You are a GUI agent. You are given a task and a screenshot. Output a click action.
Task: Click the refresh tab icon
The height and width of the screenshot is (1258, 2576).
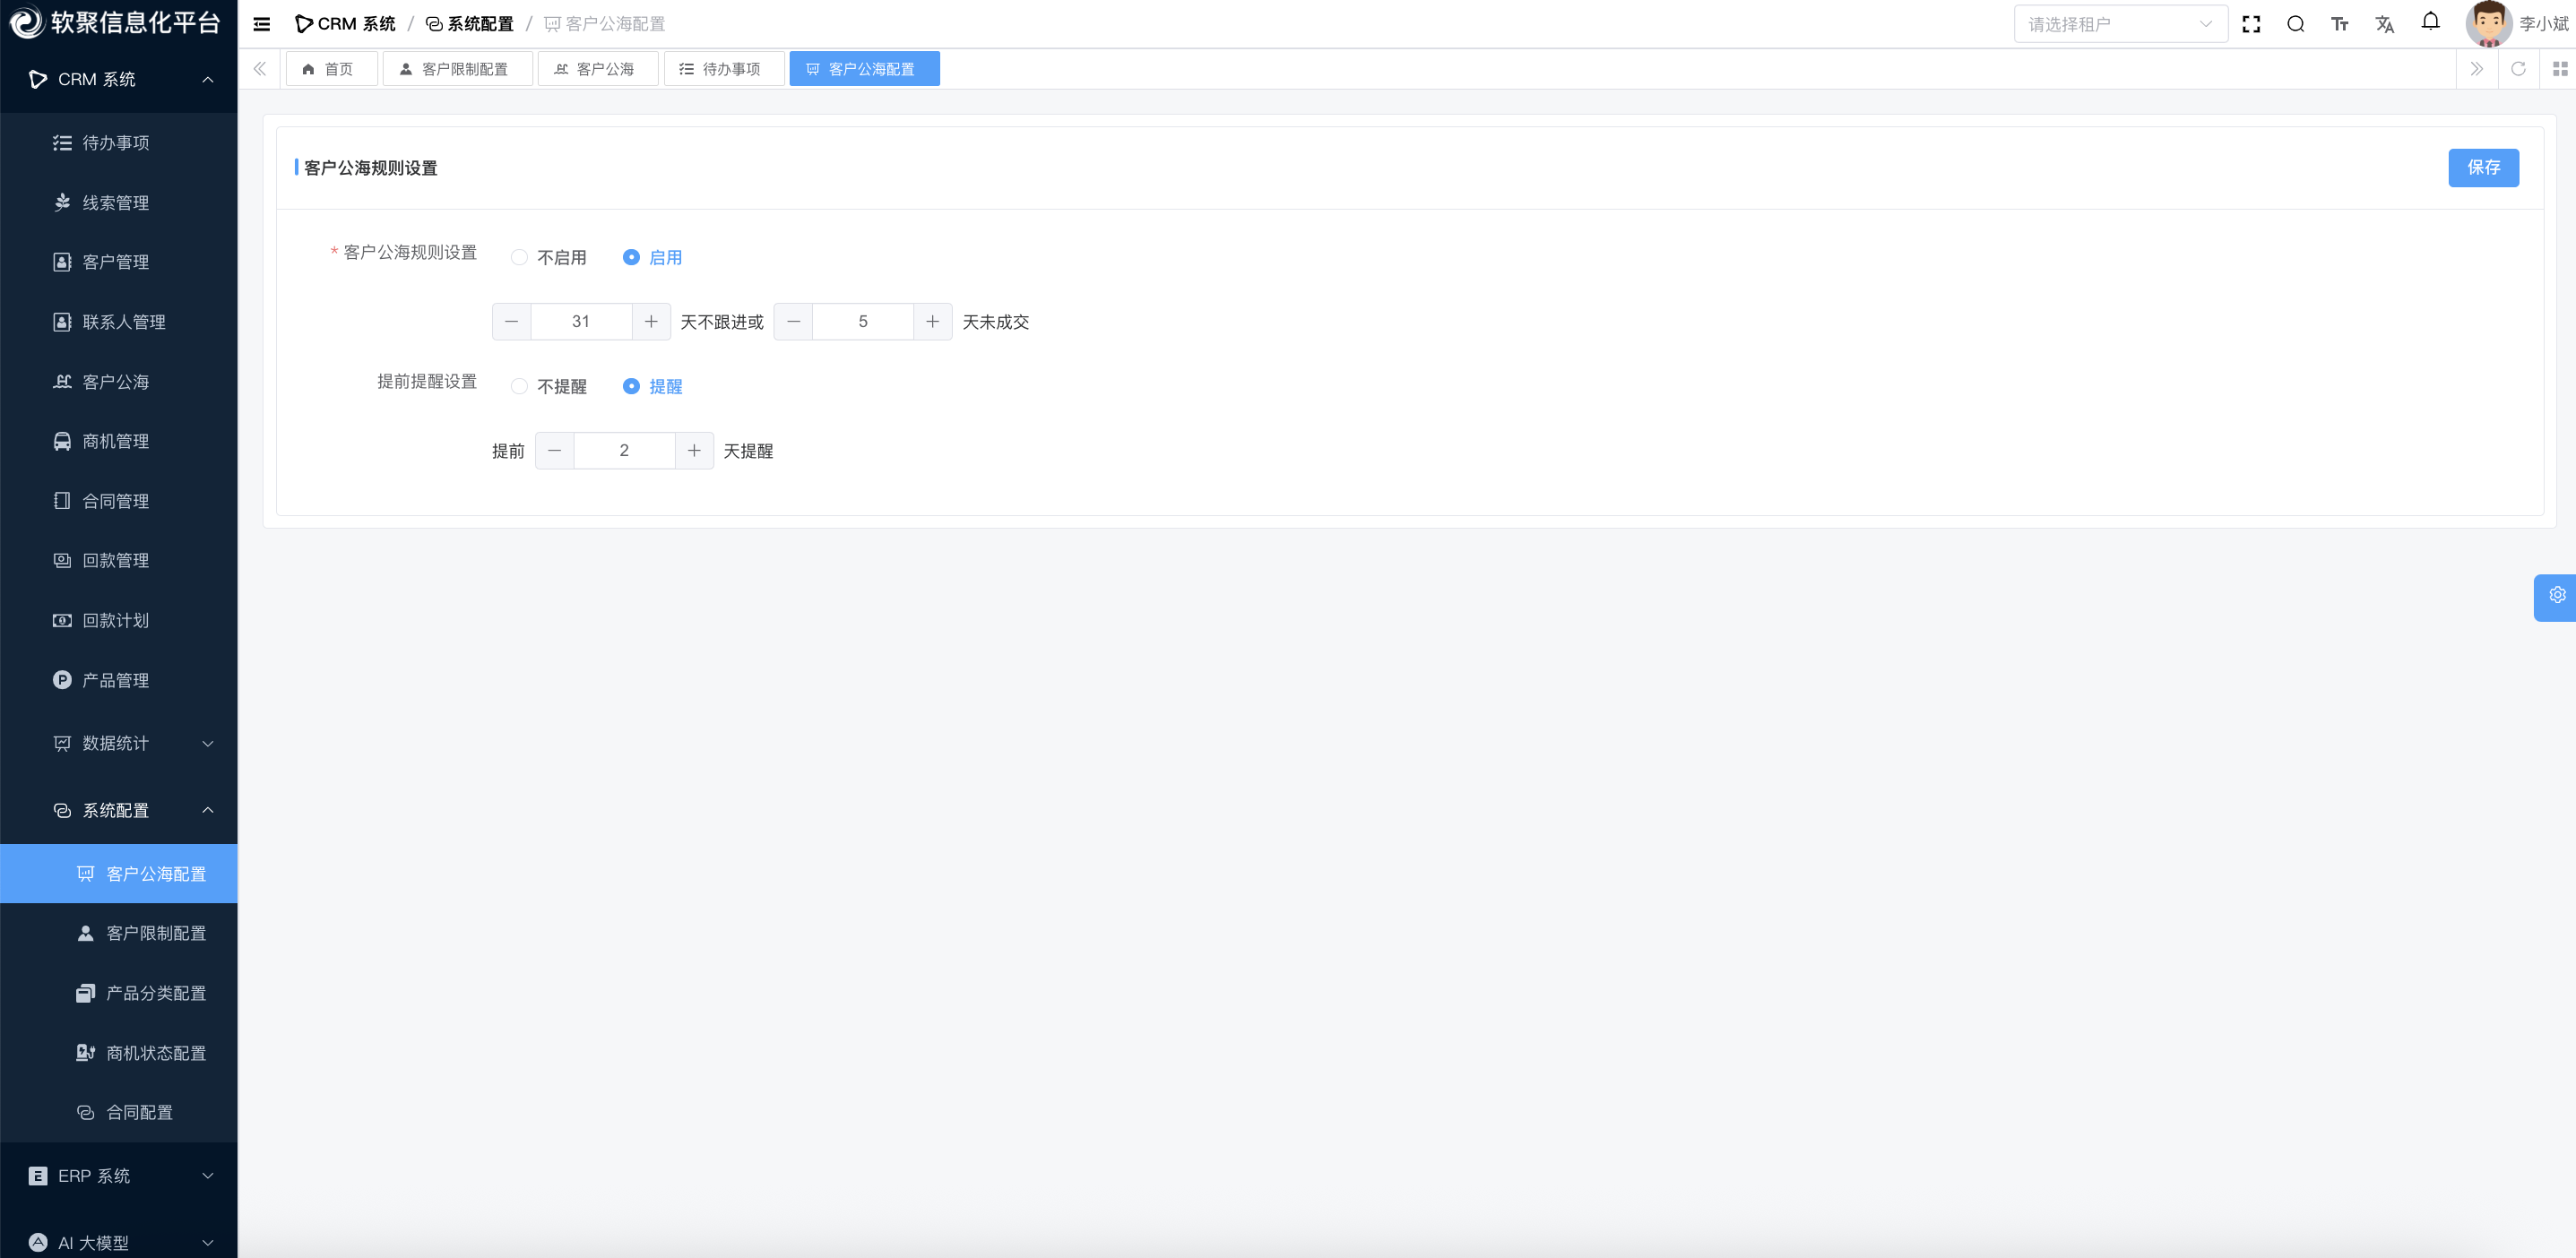[2518, 69]
